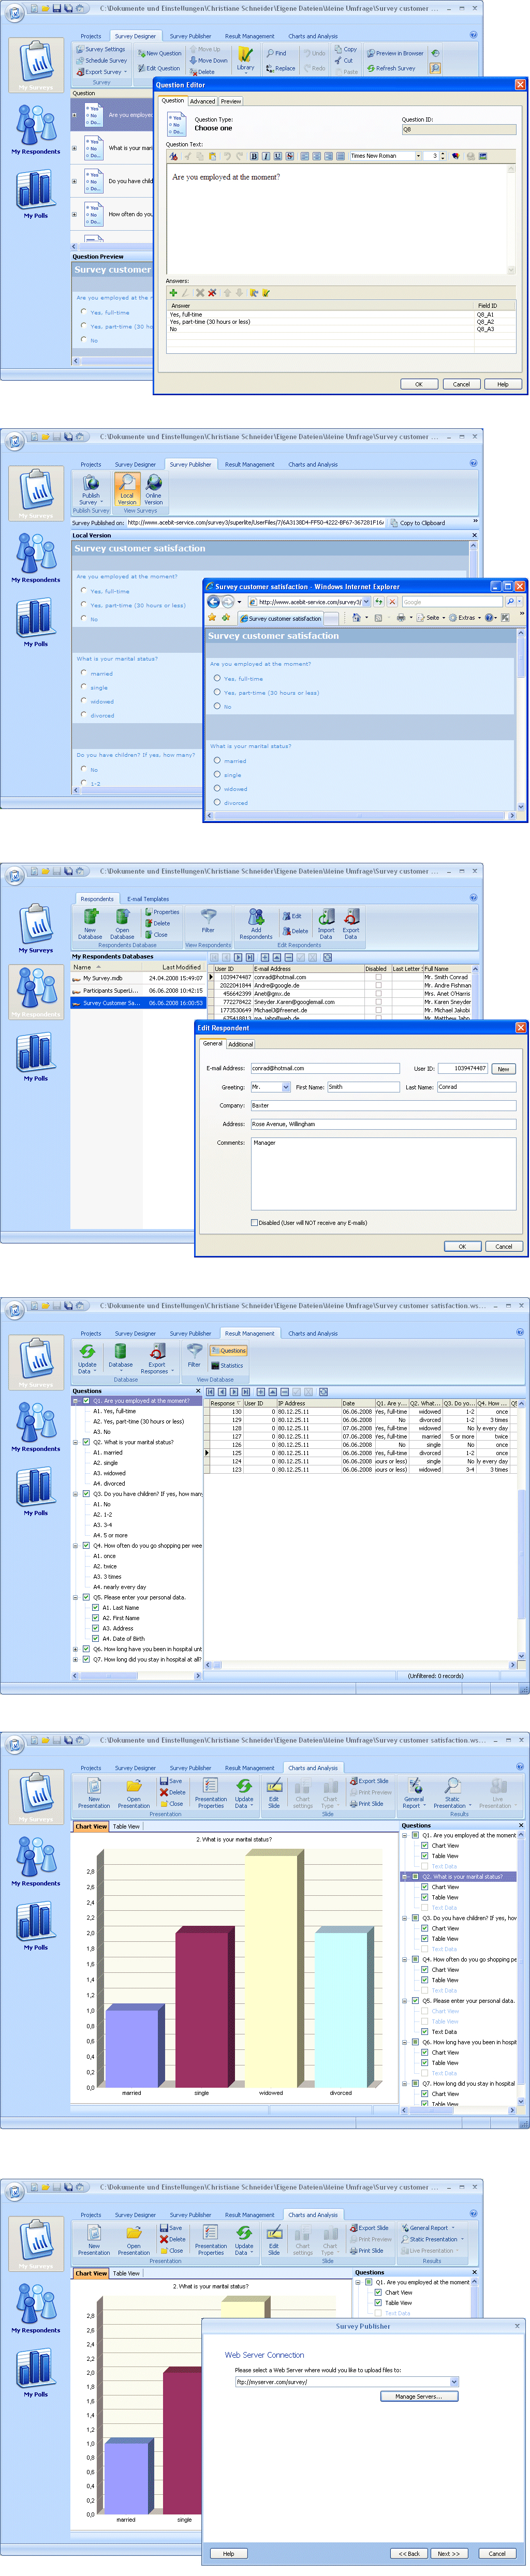The image size is (530, 2576).
Task: Select the 'single' radio in the Internet Explorer window
Action: (x=217, y=774)
